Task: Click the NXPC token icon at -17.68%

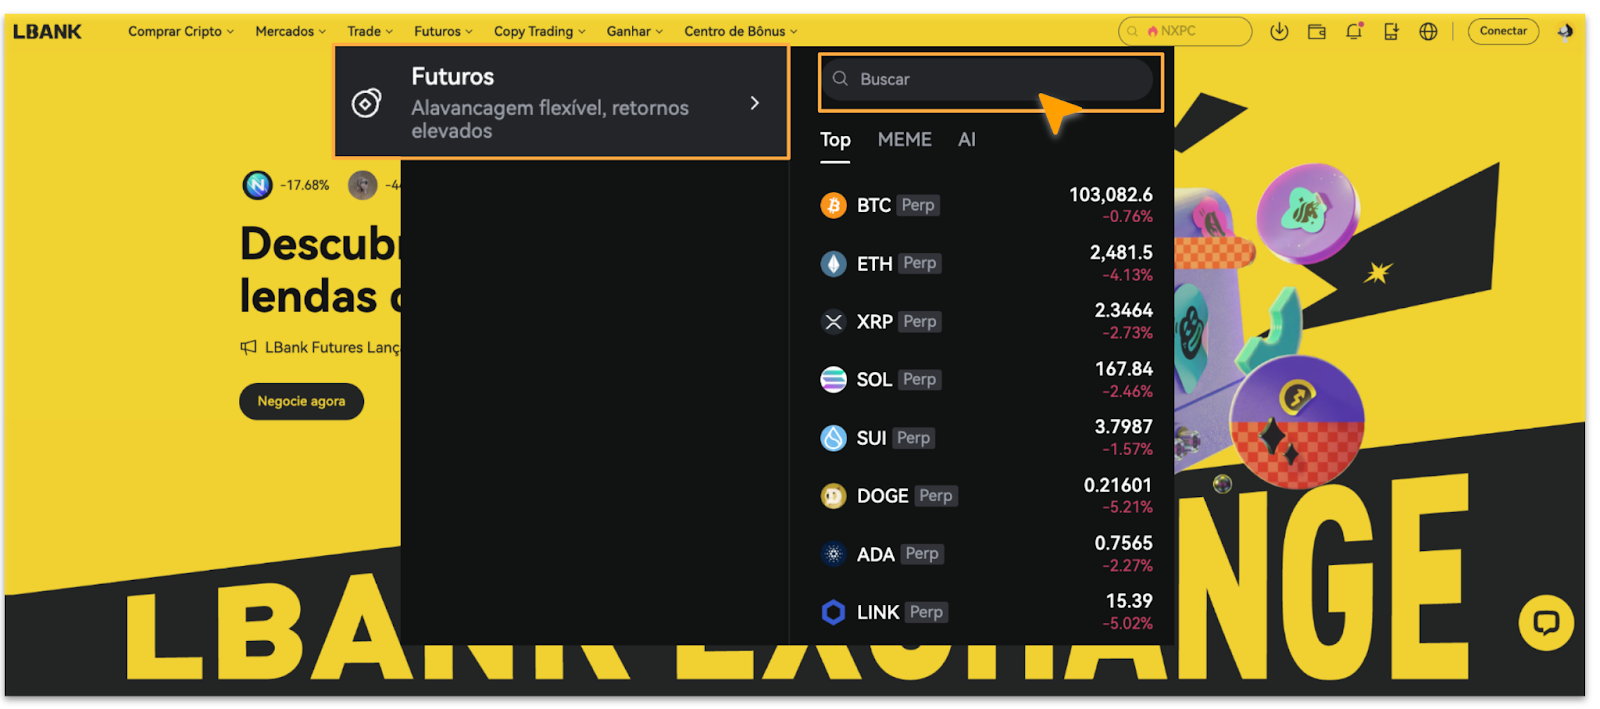Action: [258, 185]
